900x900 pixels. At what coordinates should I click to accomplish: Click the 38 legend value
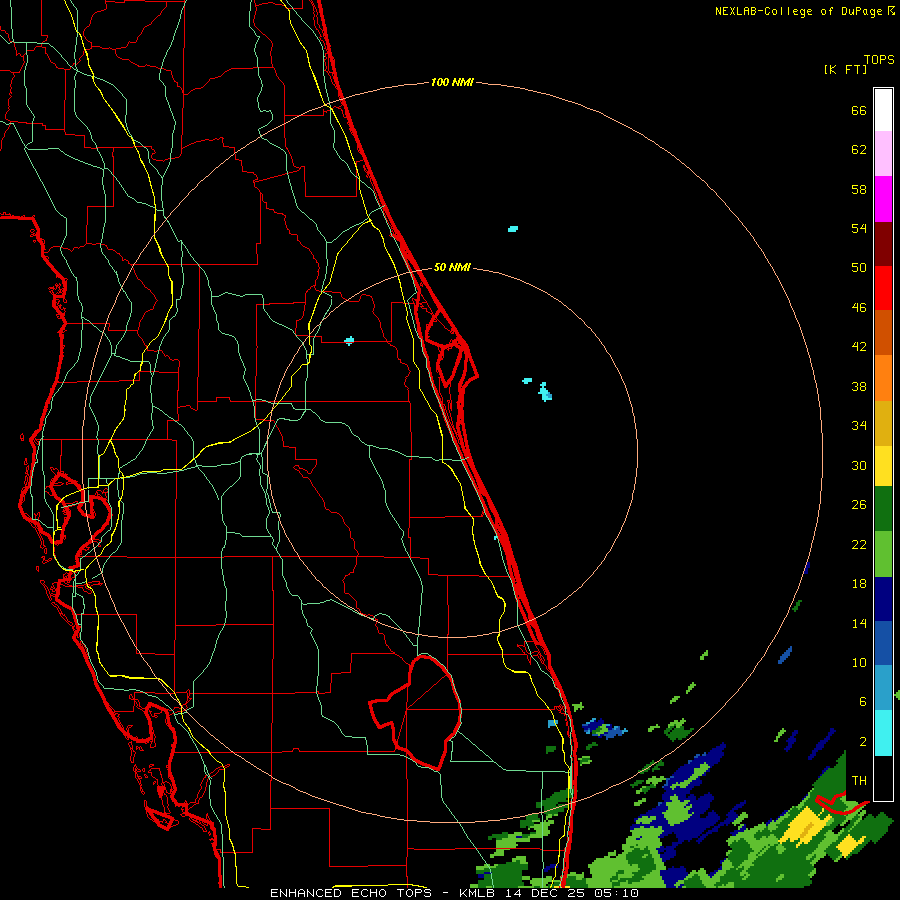(x=859, y=386)
